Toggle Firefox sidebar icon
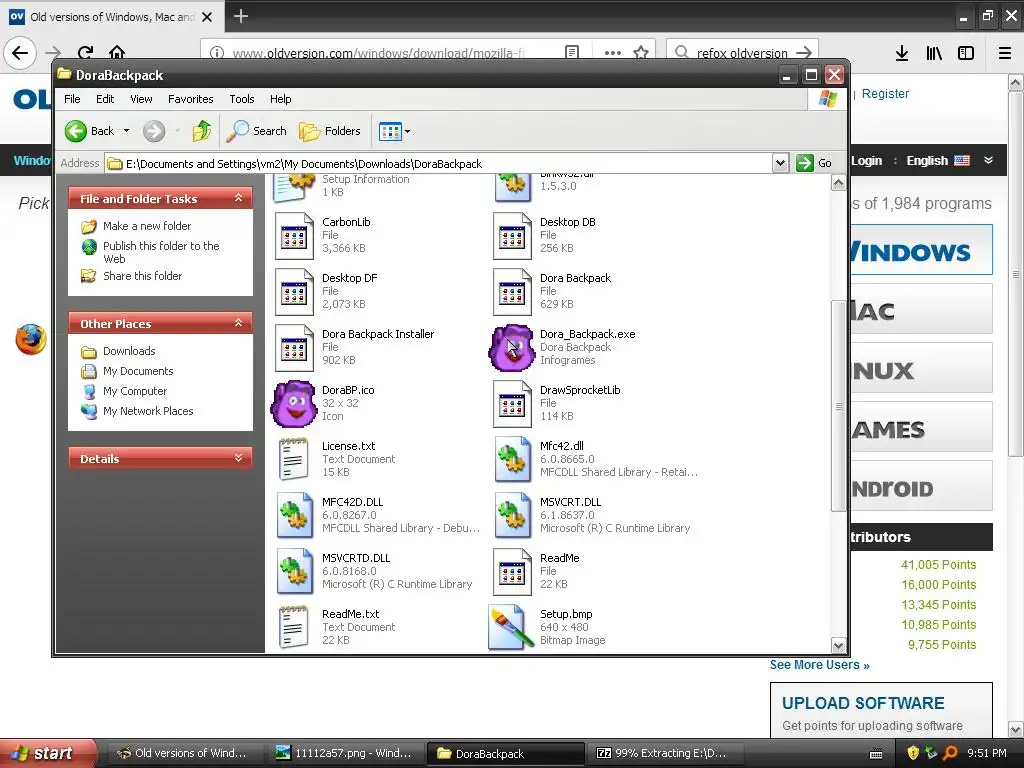 pos(966,53)
